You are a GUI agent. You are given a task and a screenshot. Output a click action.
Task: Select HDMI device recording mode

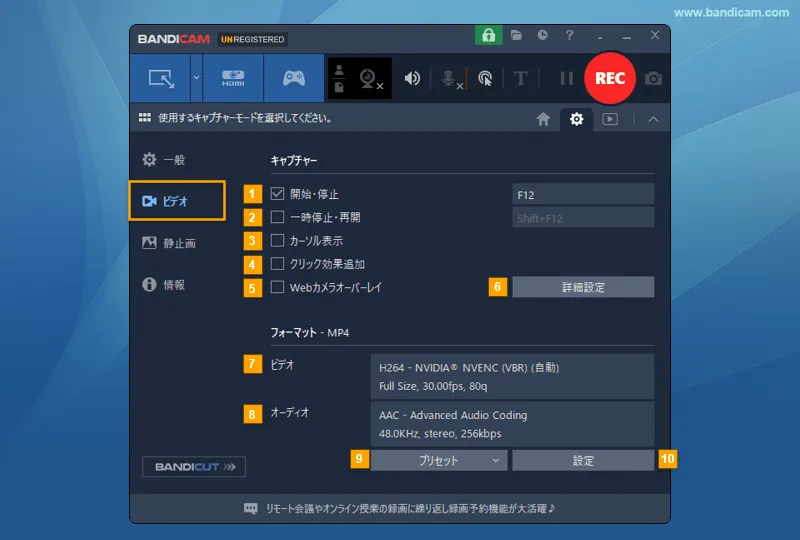(x=233, y=78)
